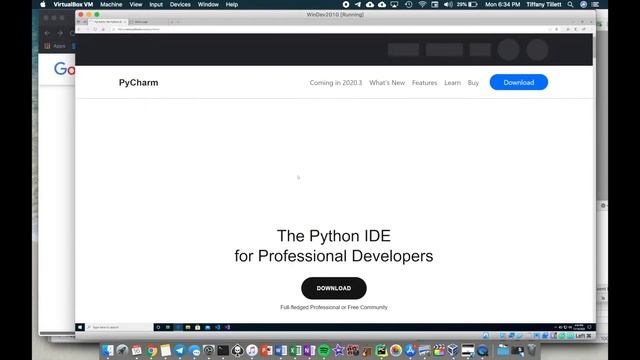Screen dimensions: 640x360
Task: Open Microsoft Word from the Dock
Action: click(281, 350)
